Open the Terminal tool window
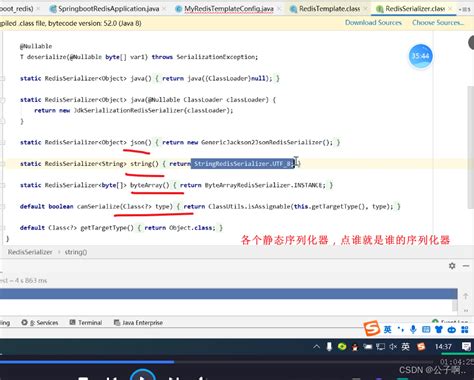Viewport: 474px width, 380px height. tap(86, 323)
